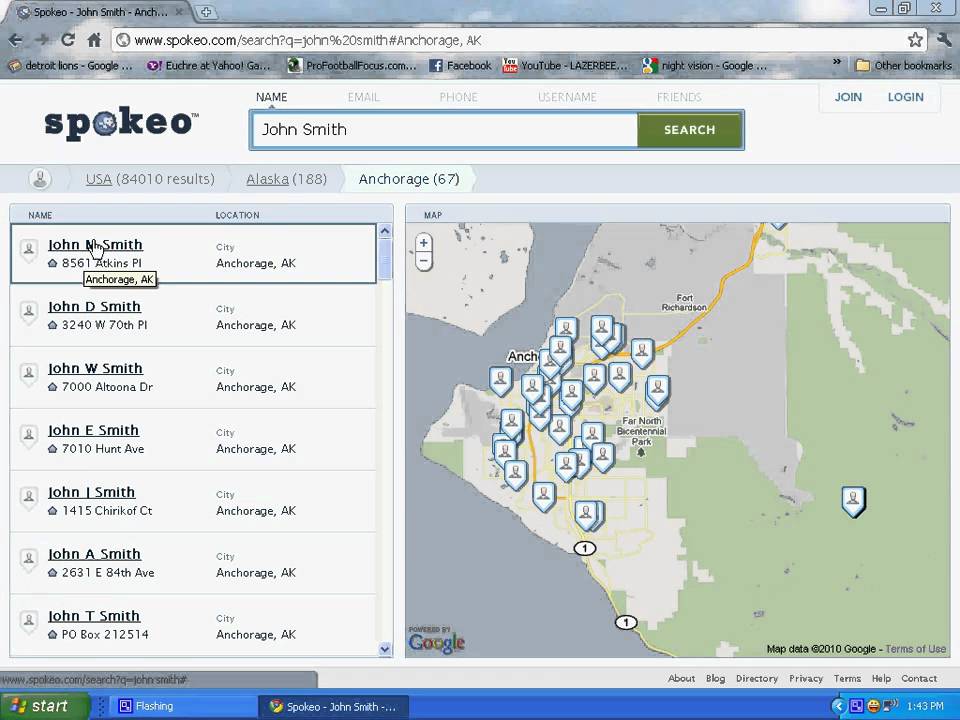Open the Chrome wrench settings menu

click(943, 40)
